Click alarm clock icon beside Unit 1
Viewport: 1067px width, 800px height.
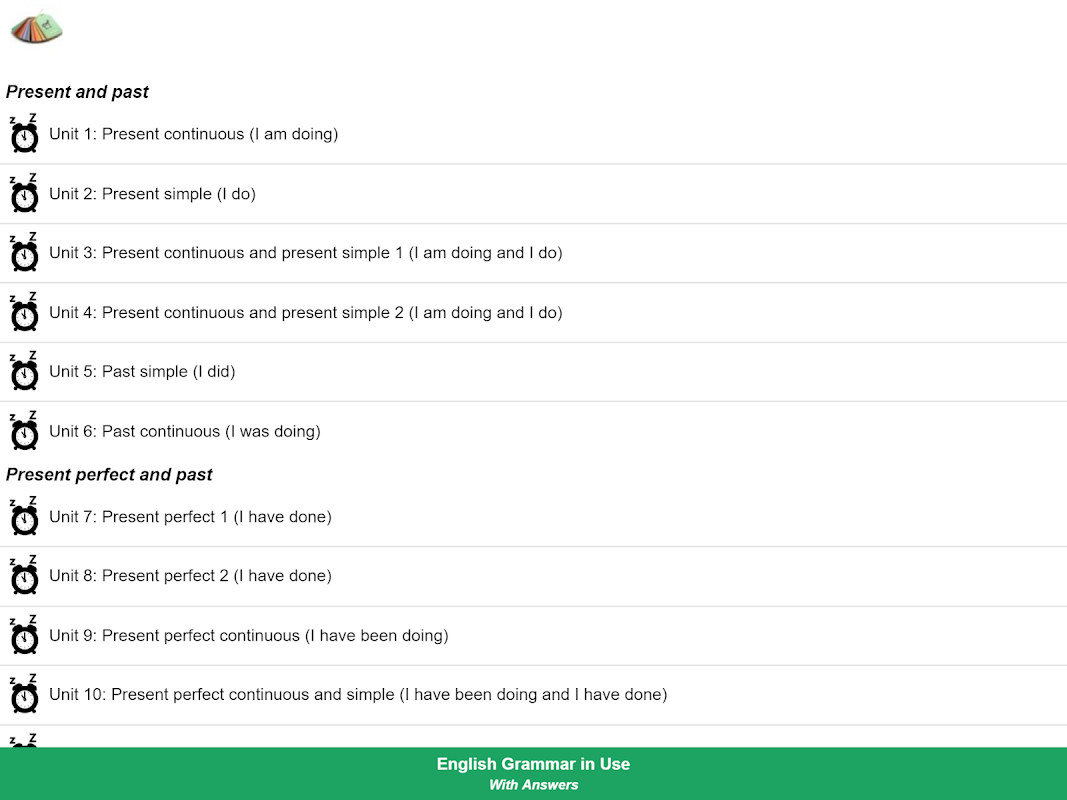click(x=24, y=134)
